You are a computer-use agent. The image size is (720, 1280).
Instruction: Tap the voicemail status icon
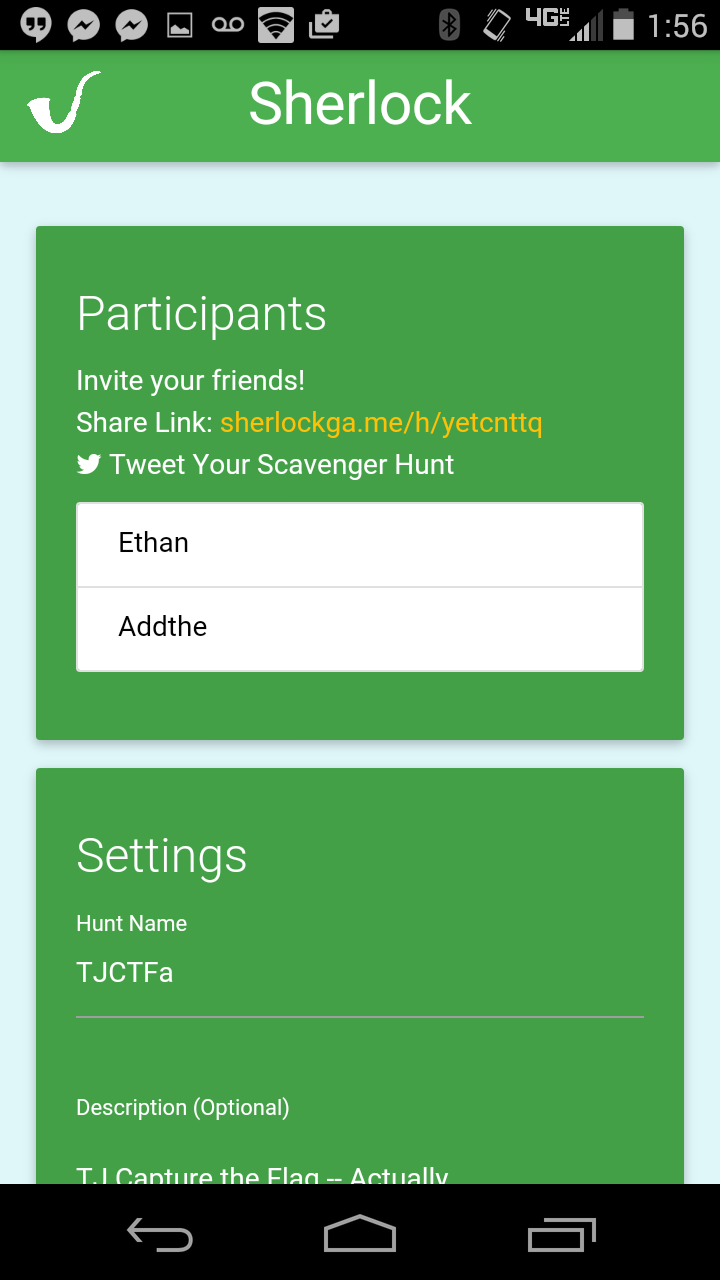(x=228, y=26)
